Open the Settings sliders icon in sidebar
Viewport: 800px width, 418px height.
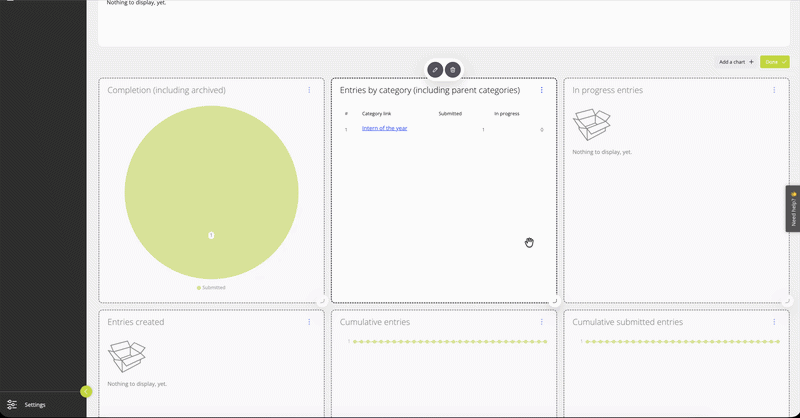(x=12, y=405)
